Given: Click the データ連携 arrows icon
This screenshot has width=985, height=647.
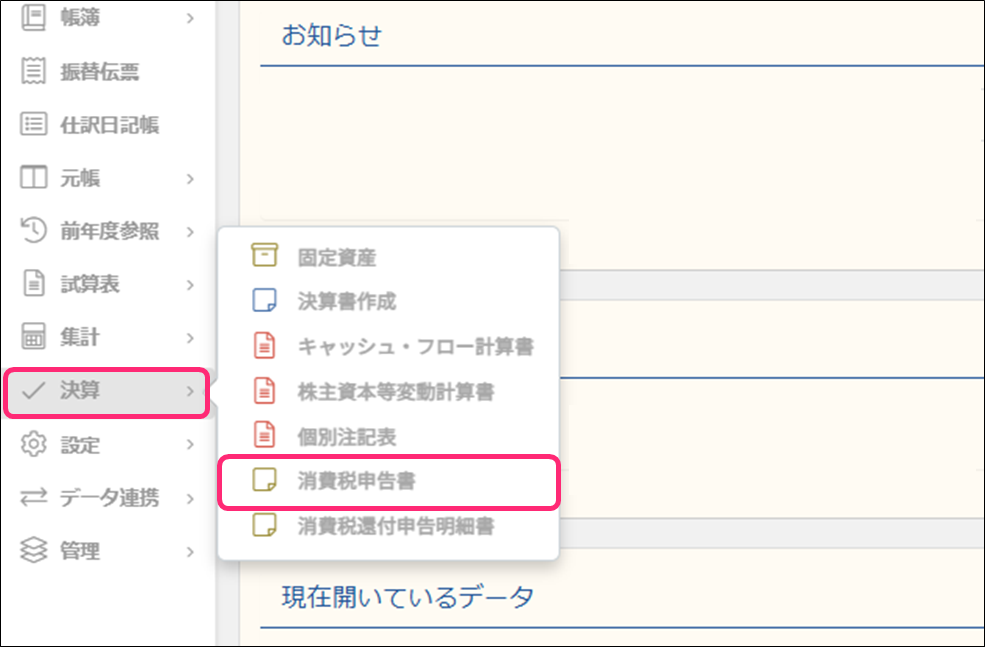Looking at the screenshot, I should [34, 498].
